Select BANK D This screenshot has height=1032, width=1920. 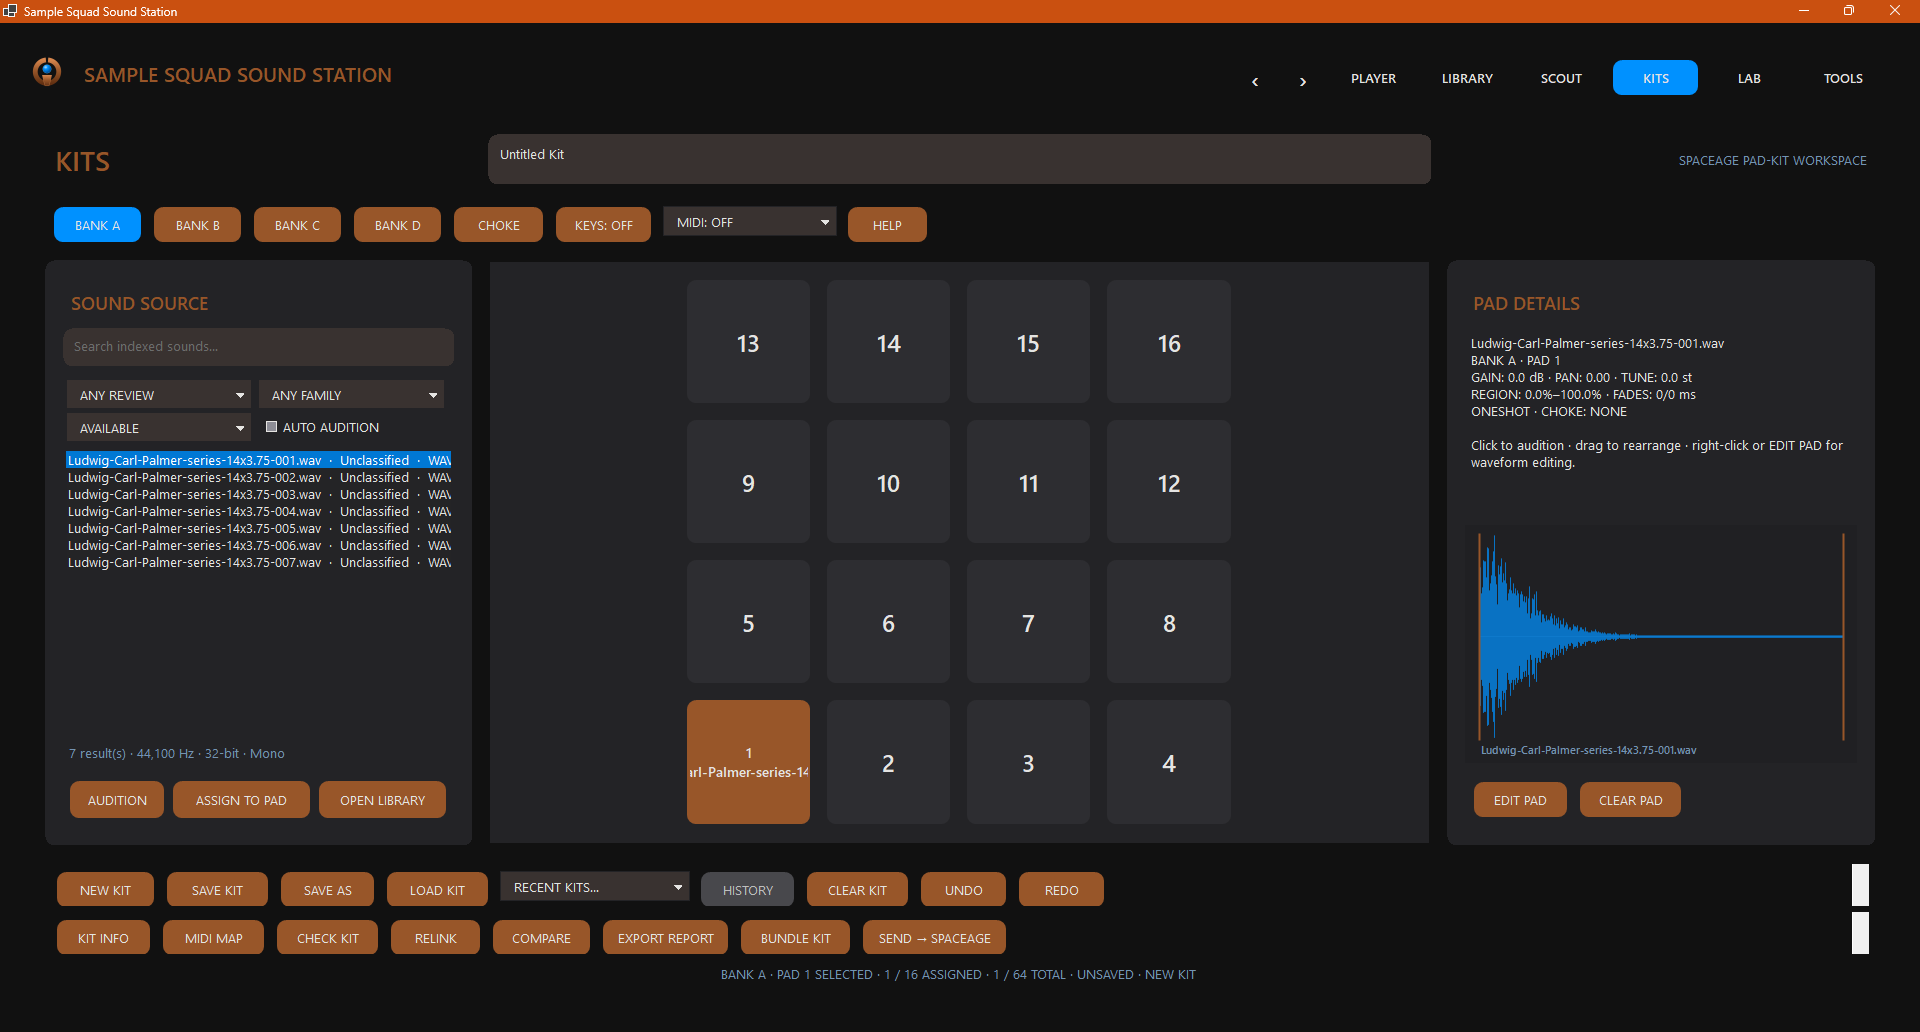point(397,225)
